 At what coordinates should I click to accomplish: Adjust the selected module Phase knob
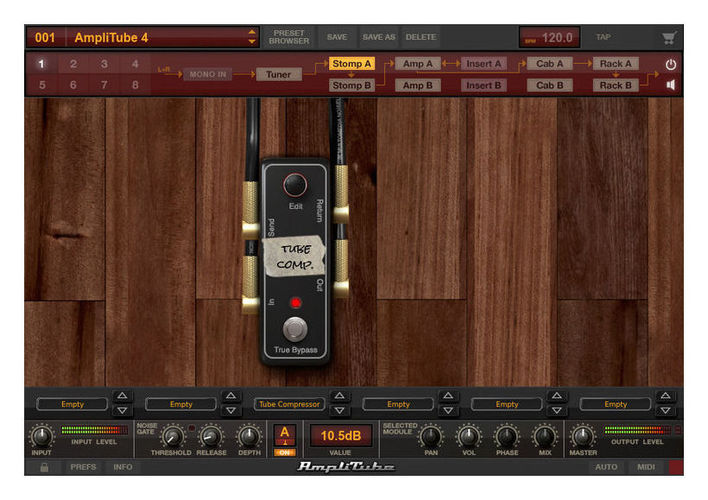click(507, 436)
